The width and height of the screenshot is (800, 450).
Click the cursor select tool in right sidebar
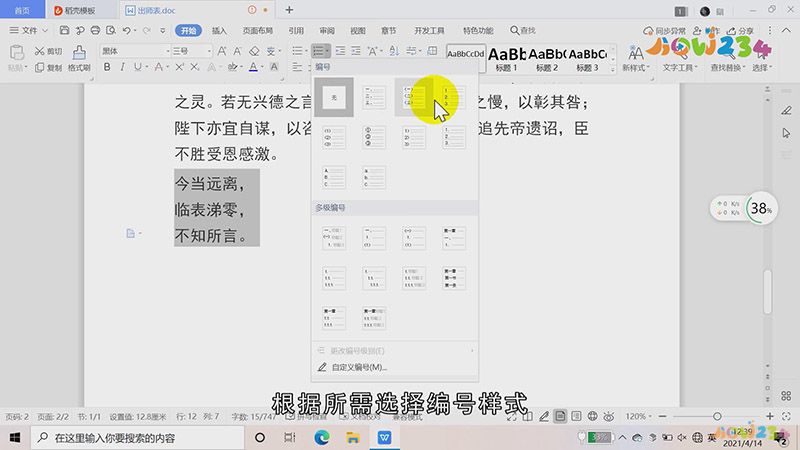coord(786,133)
